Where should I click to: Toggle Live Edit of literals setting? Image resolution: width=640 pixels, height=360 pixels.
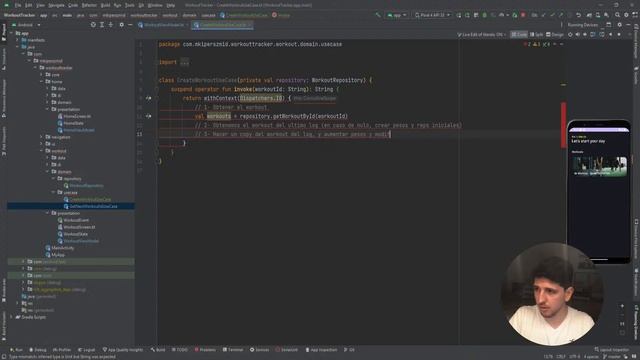click(x=481, y=35)
